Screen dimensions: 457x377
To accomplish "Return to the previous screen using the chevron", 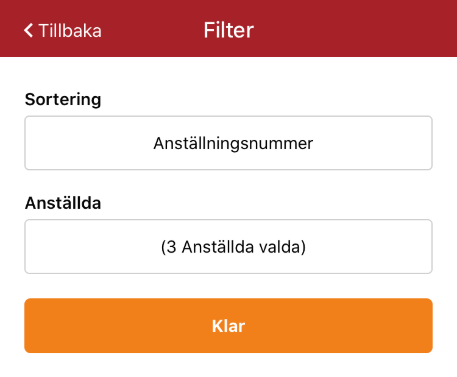I will (x=28, y=30).
